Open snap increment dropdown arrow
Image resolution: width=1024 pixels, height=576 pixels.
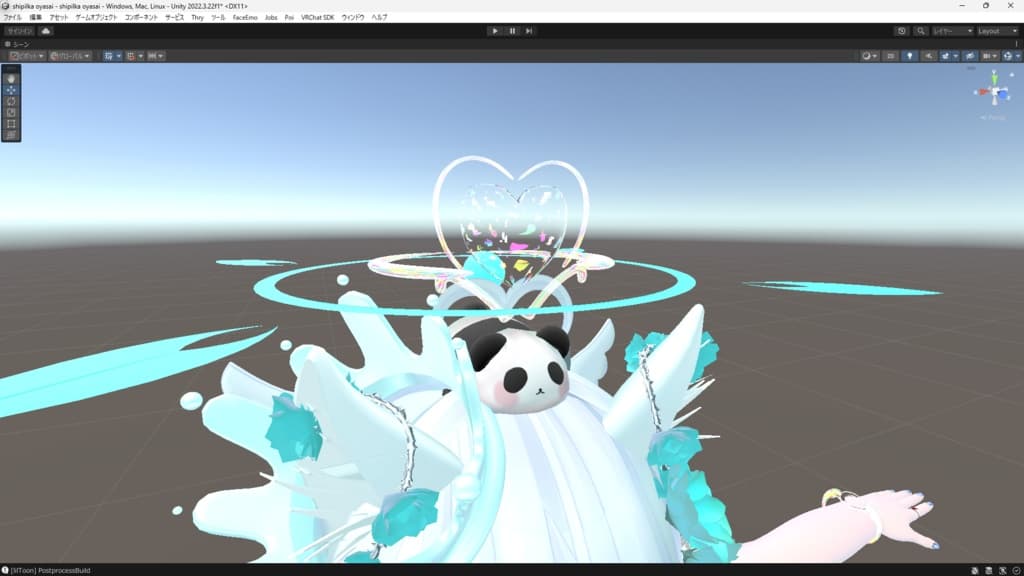161,56
